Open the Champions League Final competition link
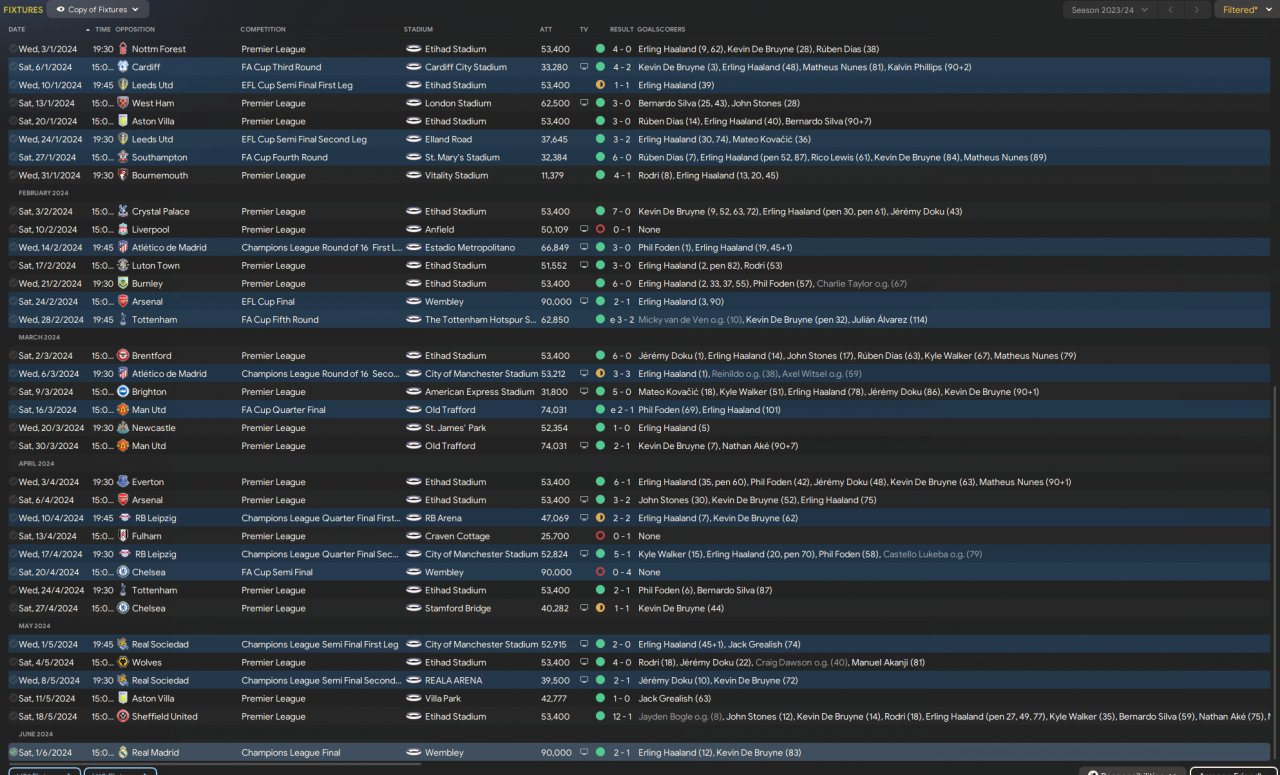The height and width of the screenshot is (775, 1280). coord(290,752)
